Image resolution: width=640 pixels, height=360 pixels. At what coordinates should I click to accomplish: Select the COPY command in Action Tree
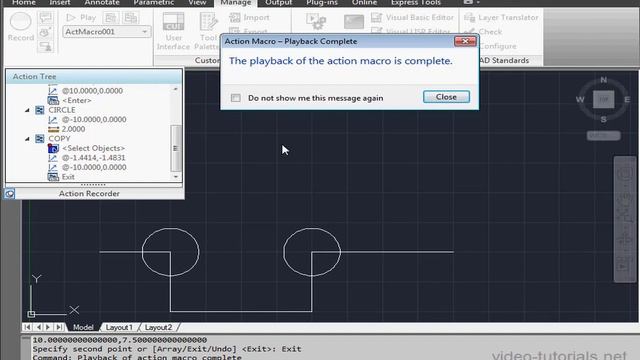[x=59, y=139]
